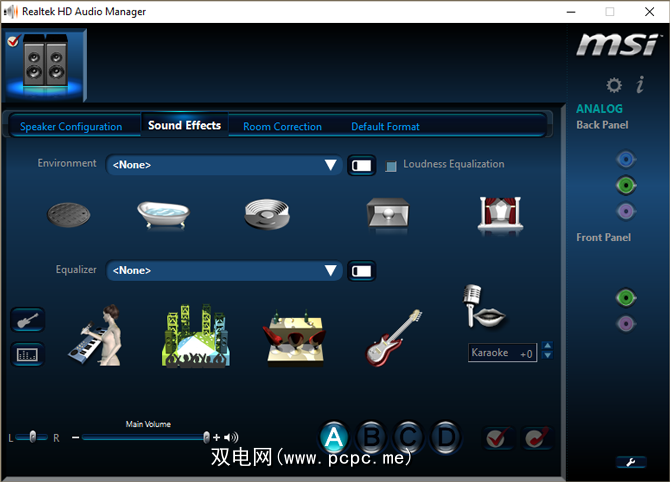The height and width of the screenshot is (482, 670).
Task: Select the Sewer Pipe environment icon
Action: 68,215
